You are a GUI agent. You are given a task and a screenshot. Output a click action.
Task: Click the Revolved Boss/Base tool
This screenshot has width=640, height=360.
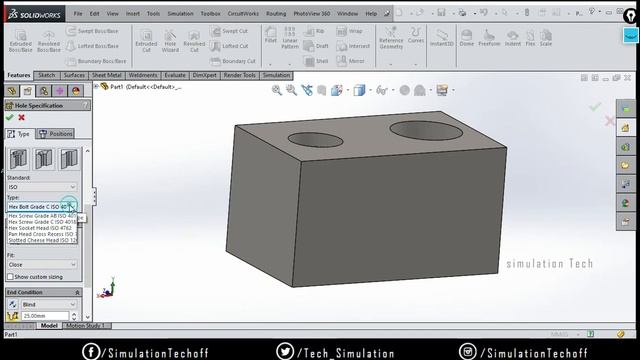click(49, 40)
